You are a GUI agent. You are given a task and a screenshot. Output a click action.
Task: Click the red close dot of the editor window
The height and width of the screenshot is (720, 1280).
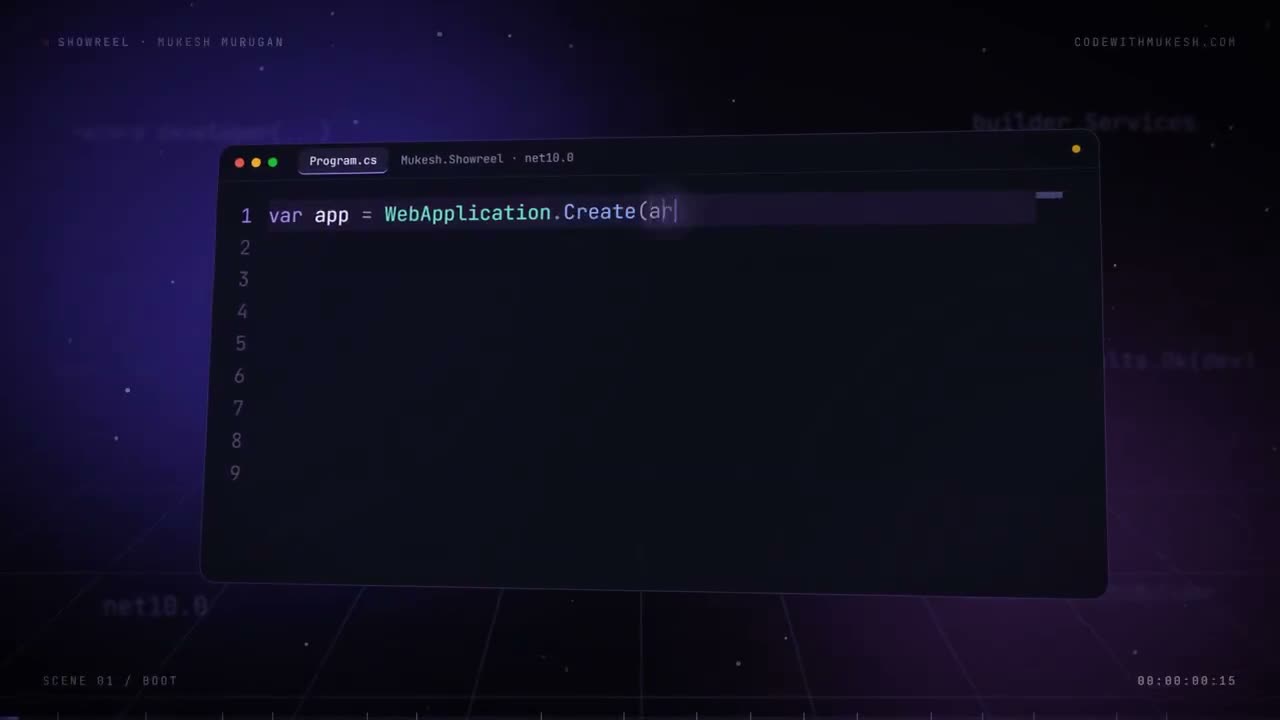tap(239, 162)
